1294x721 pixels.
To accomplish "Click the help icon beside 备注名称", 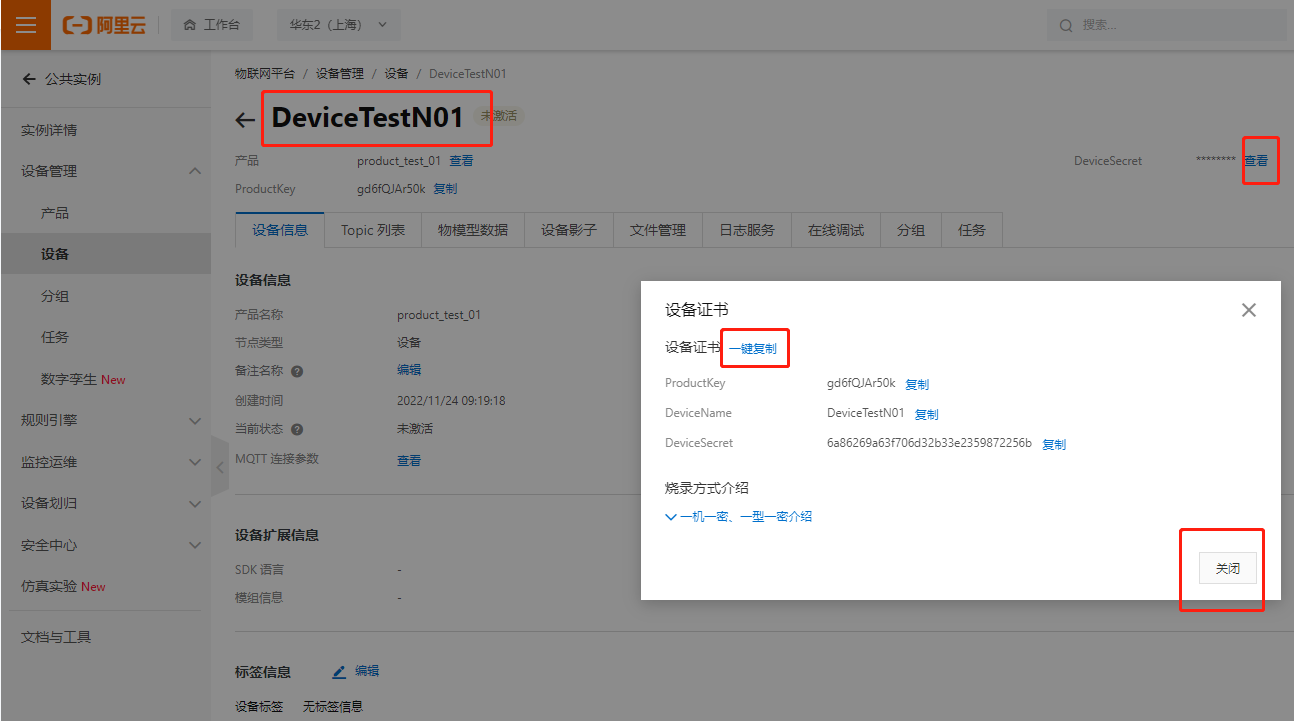I will click(x=297, y=371).
